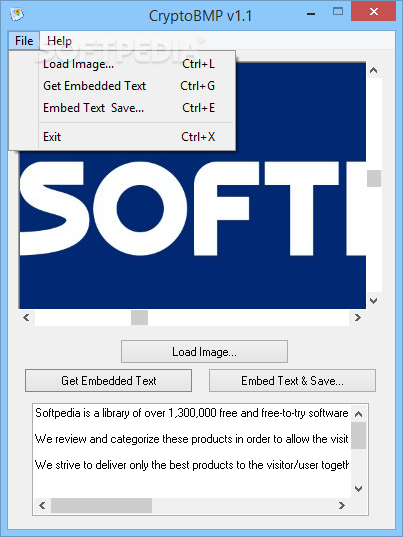Click text box scroll down arrow
Viewport: 403px width, 537px height.
coord(358,489)
